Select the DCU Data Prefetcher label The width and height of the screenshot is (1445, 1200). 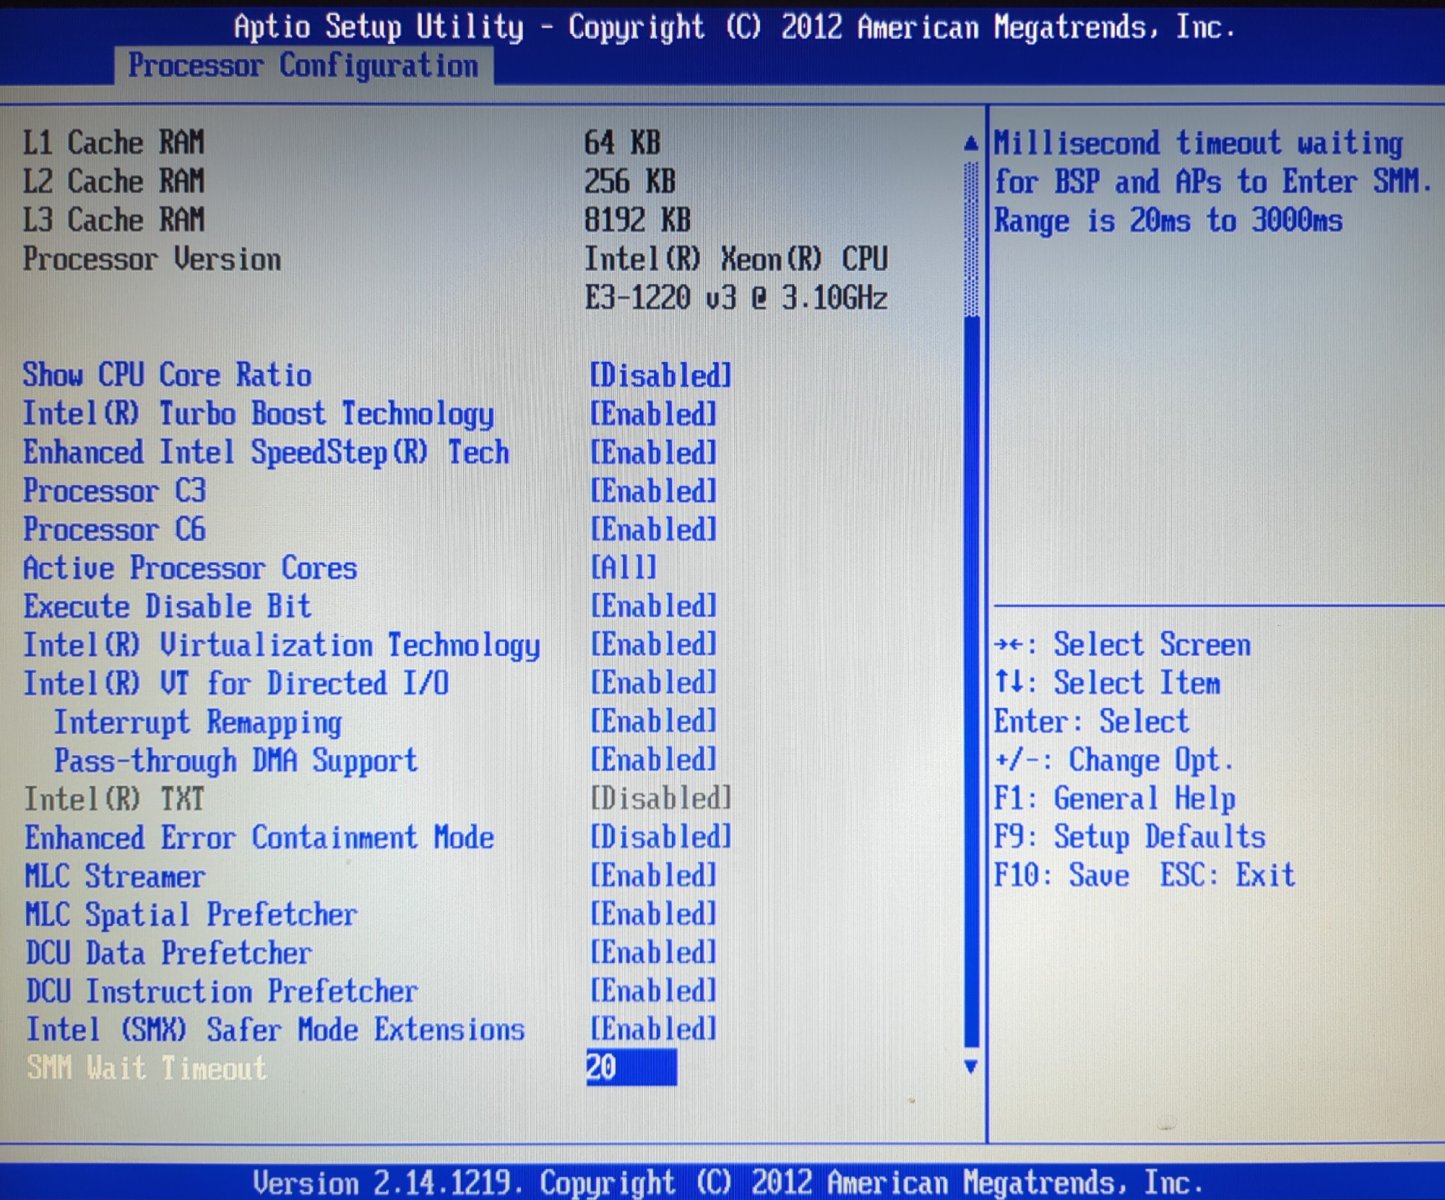click(x=168, y=953)
